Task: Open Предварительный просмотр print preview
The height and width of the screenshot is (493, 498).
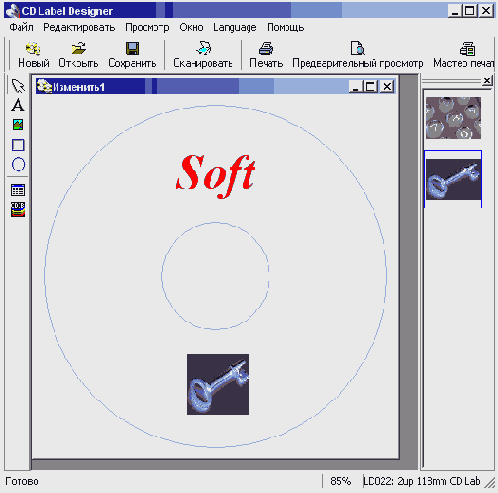Action: [358, 55]
